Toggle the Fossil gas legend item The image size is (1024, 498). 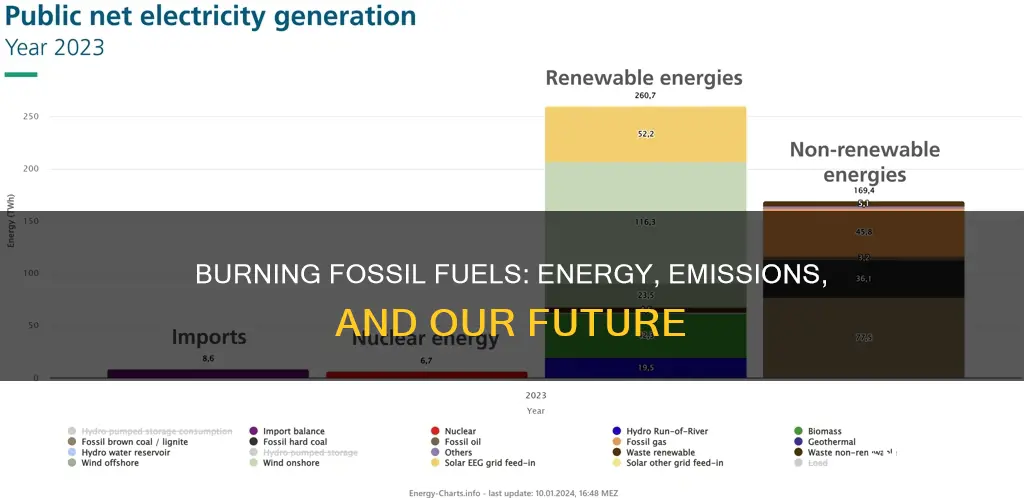click(x=639, y=442)
